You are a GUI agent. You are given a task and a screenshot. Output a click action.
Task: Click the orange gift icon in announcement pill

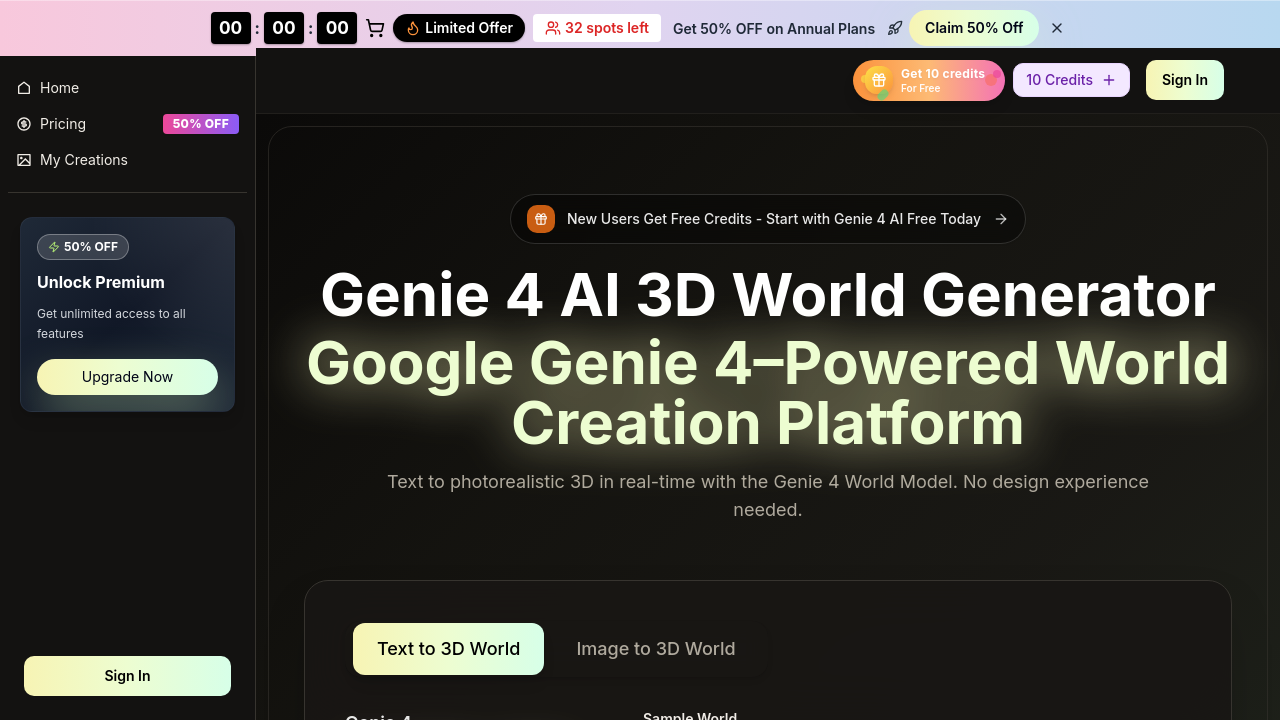pos(541,219)
